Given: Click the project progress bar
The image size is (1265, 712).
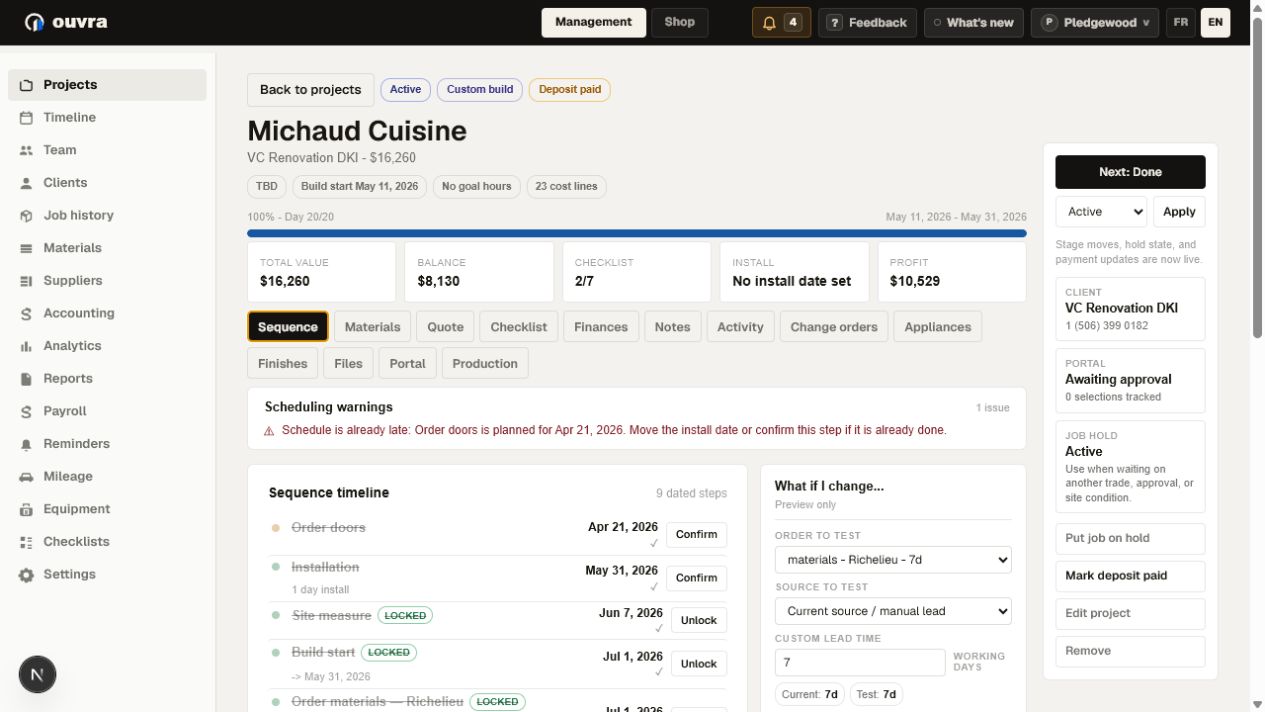Looking at the screenshot, I should tap(637, 234).
